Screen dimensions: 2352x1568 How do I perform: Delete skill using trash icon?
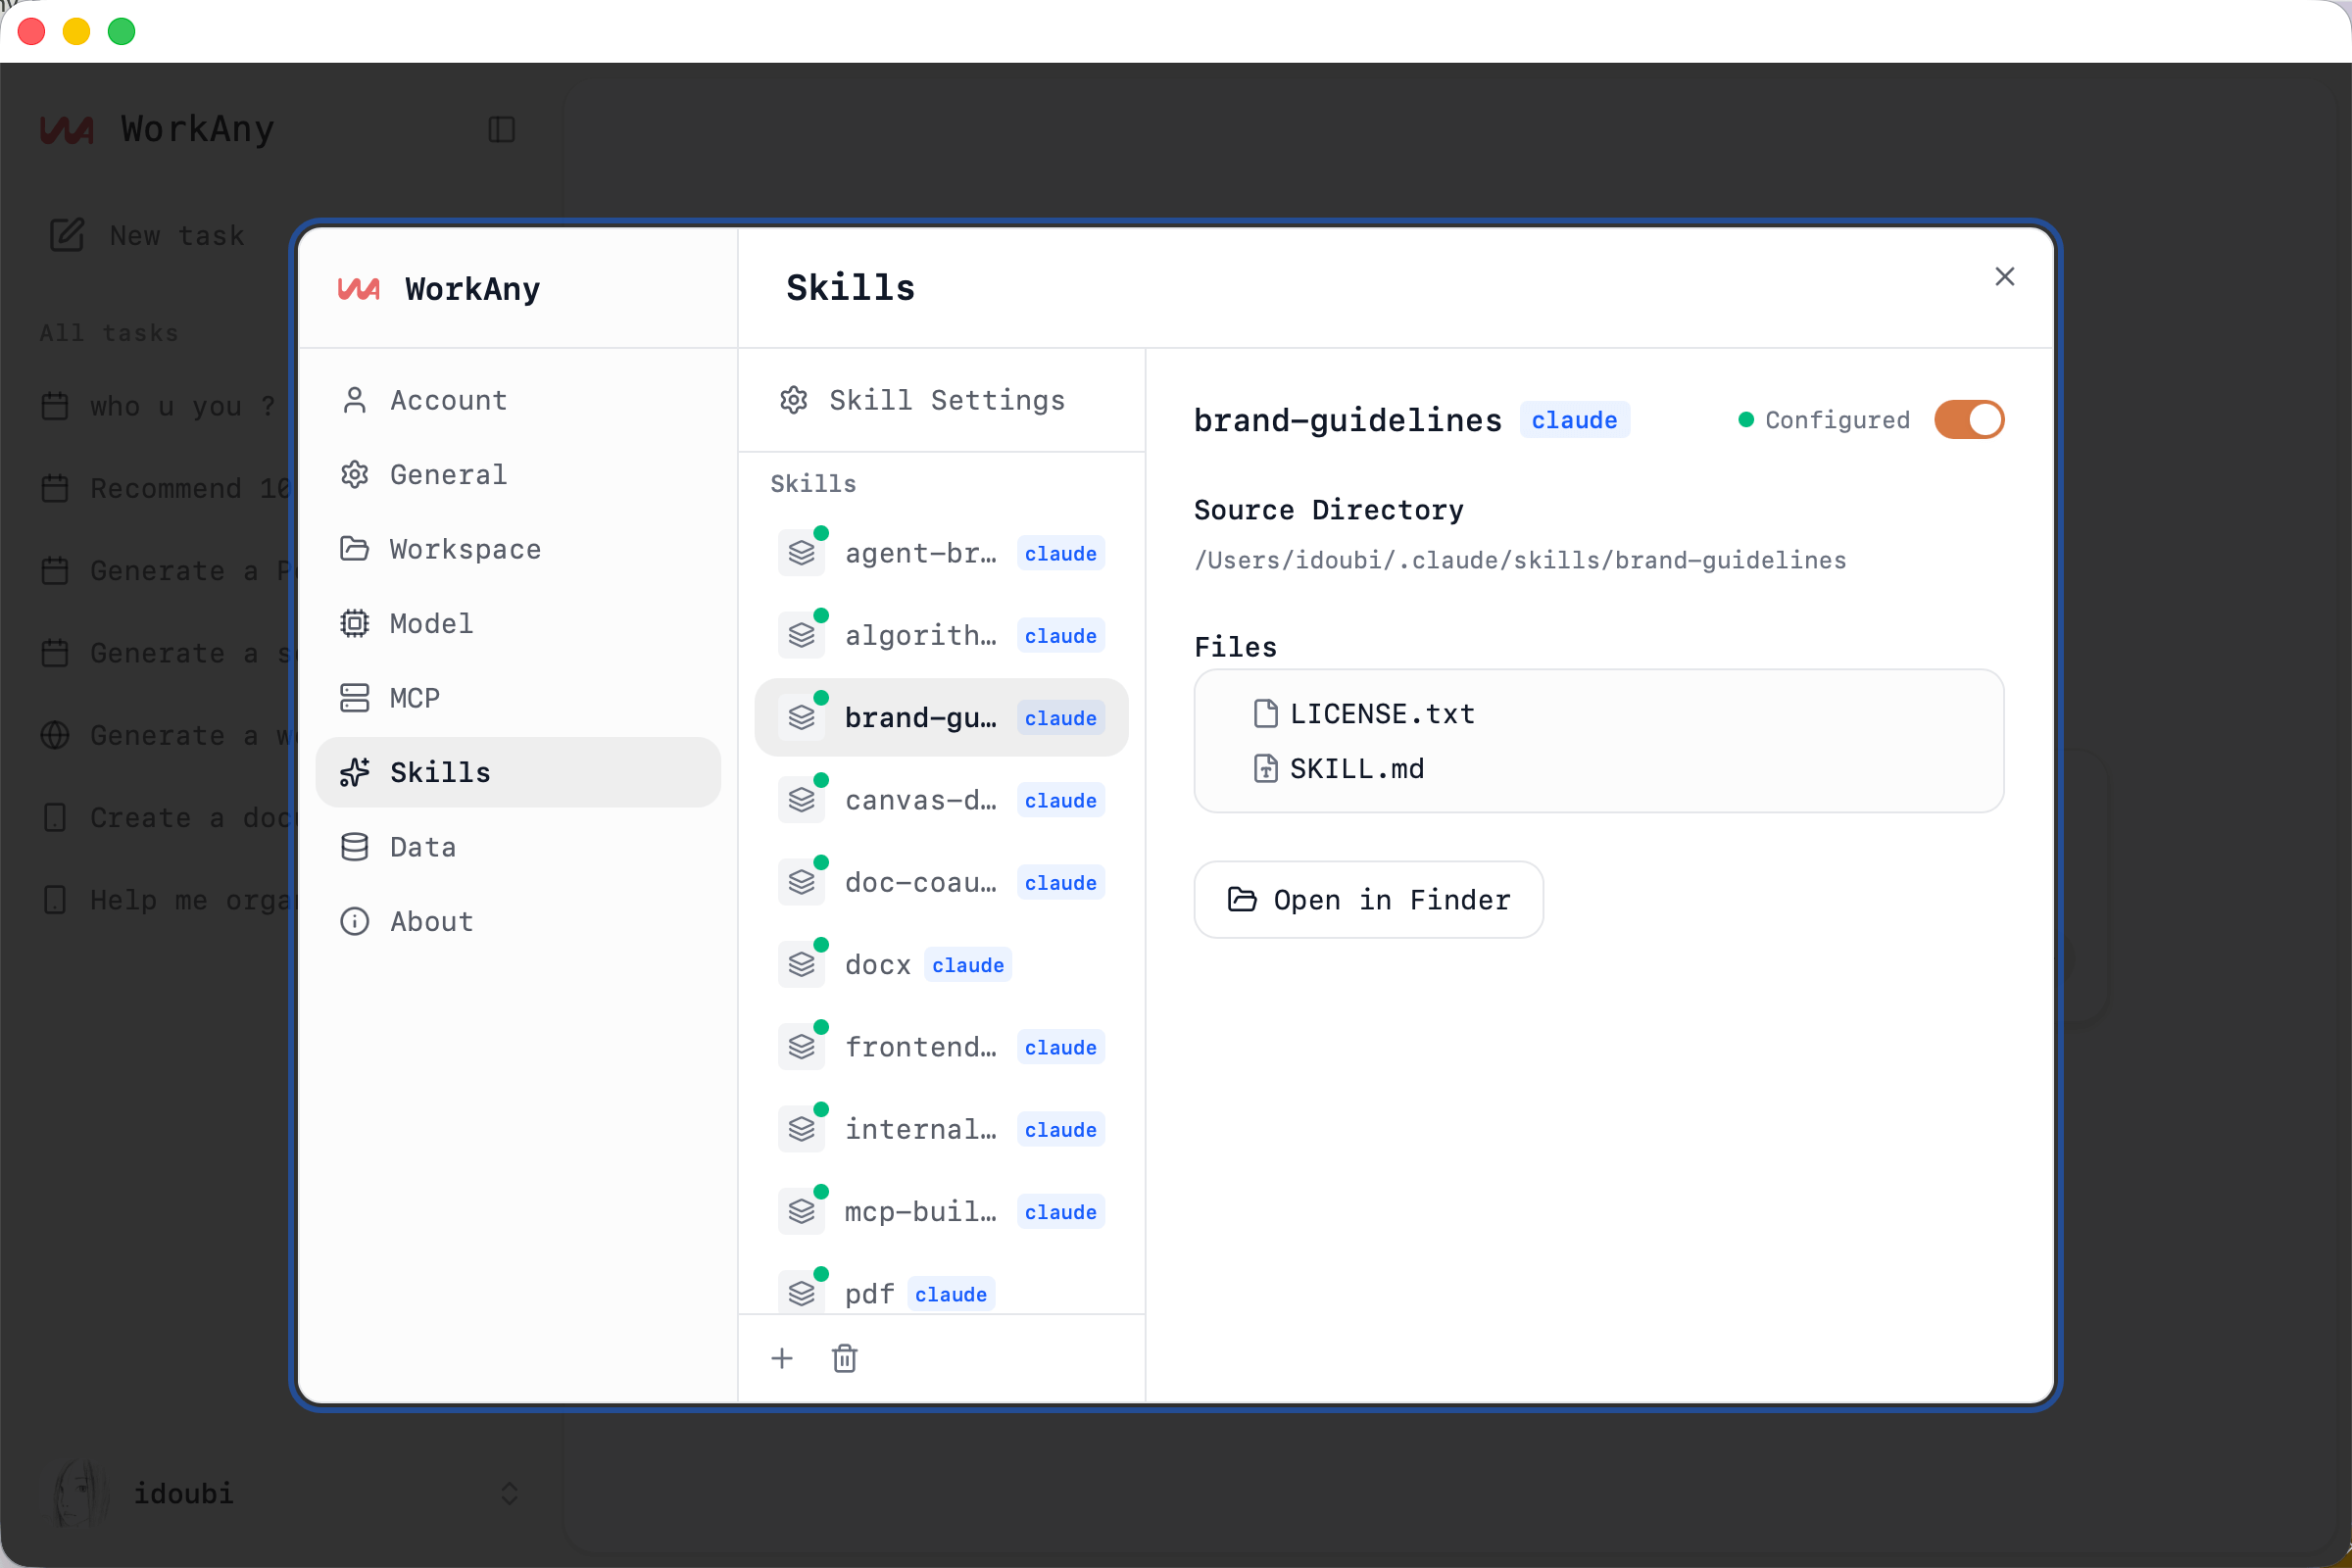click(x=845, y=1358)
